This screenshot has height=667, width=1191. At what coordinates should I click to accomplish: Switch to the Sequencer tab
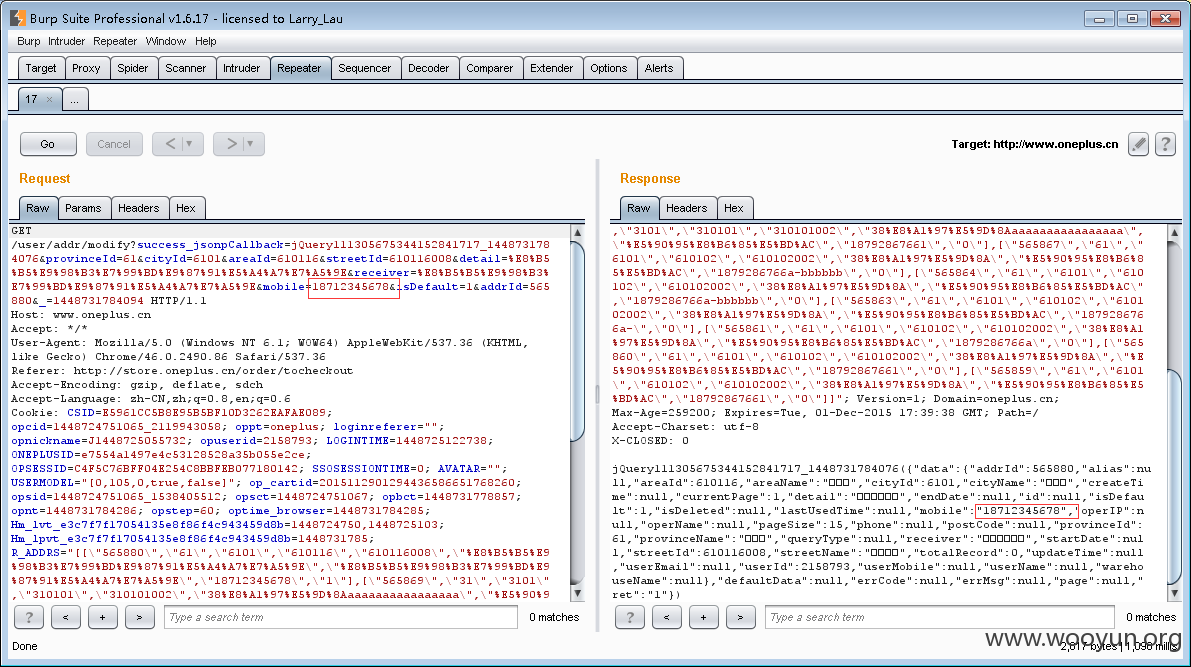pos(365,68)
